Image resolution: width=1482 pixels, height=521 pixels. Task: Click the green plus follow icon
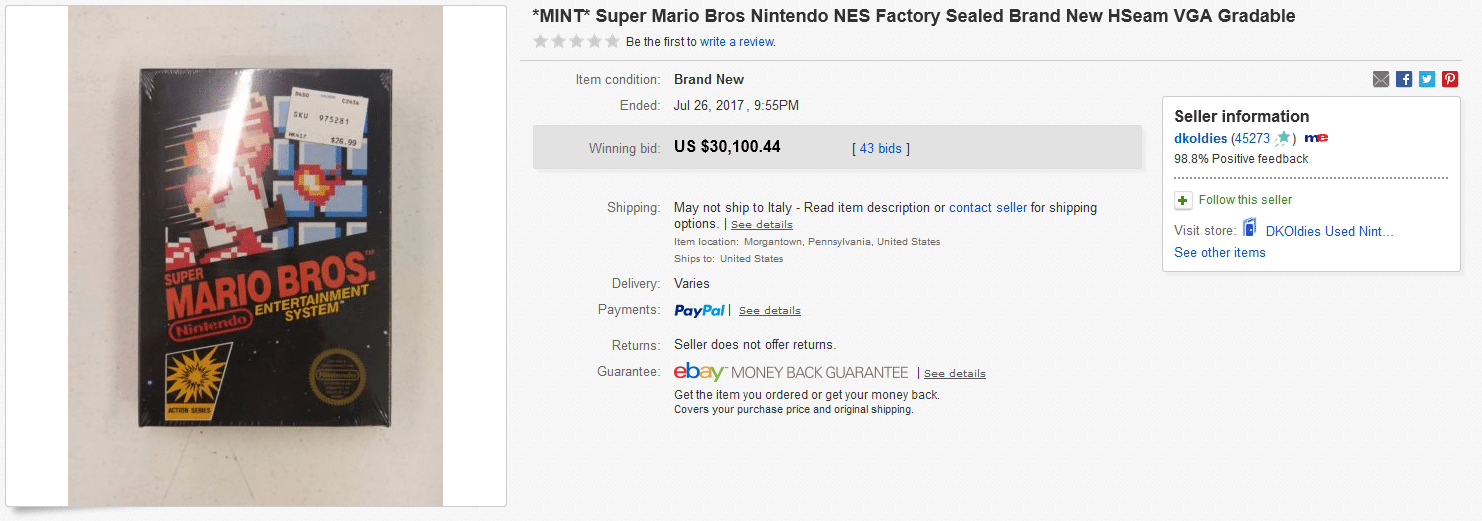tap(1183, 200)
